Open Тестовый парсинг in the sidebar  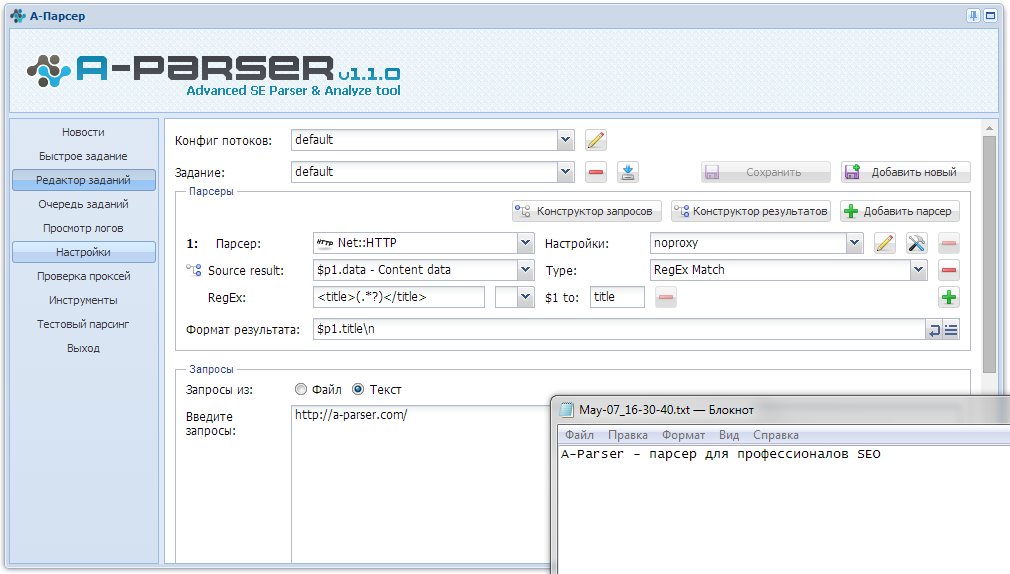click(83, 324)
